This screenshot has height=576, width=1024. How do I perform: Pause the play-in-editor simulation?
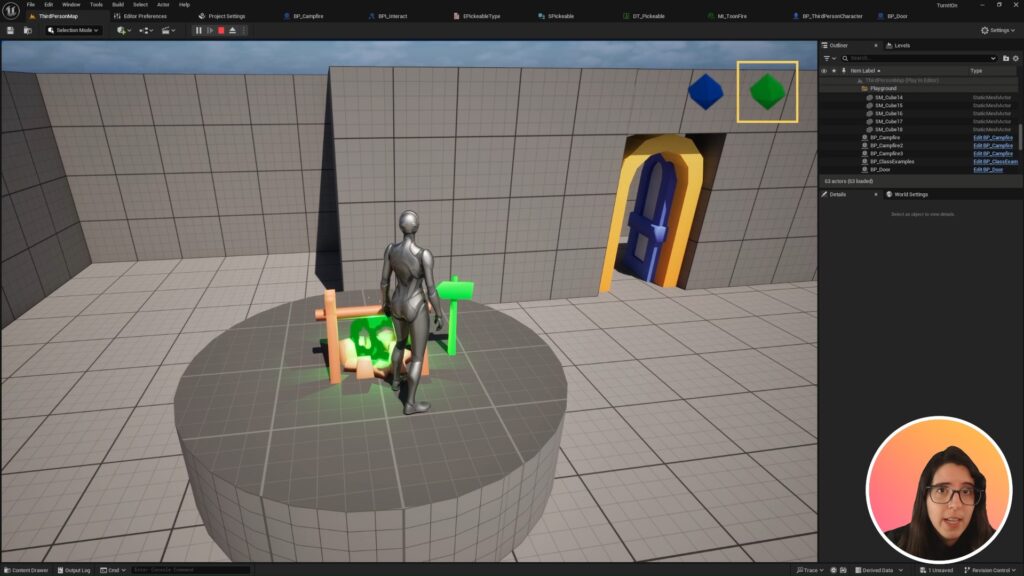[199, 31]
